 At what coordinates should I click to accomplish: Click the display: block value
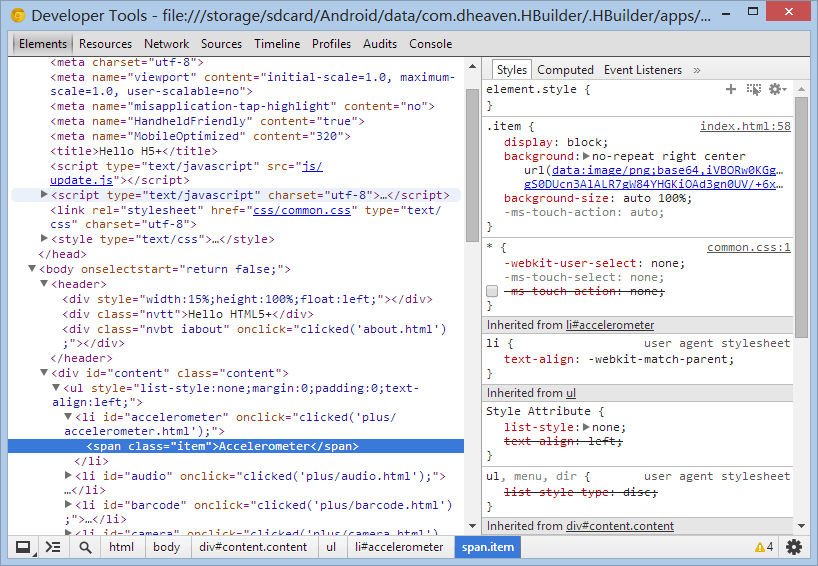[x=587, y=142]
